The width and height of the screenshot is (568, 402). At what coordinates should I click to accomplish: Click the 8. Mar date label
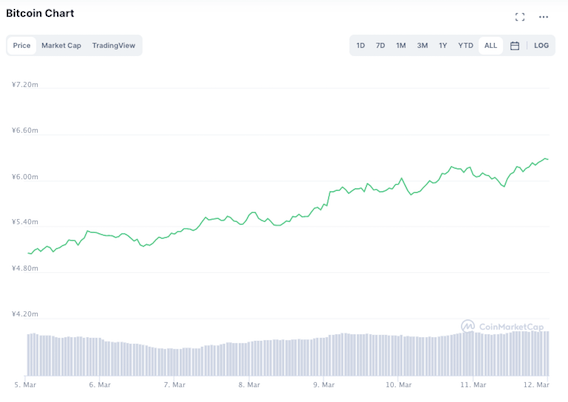click(x=249, y=385)
